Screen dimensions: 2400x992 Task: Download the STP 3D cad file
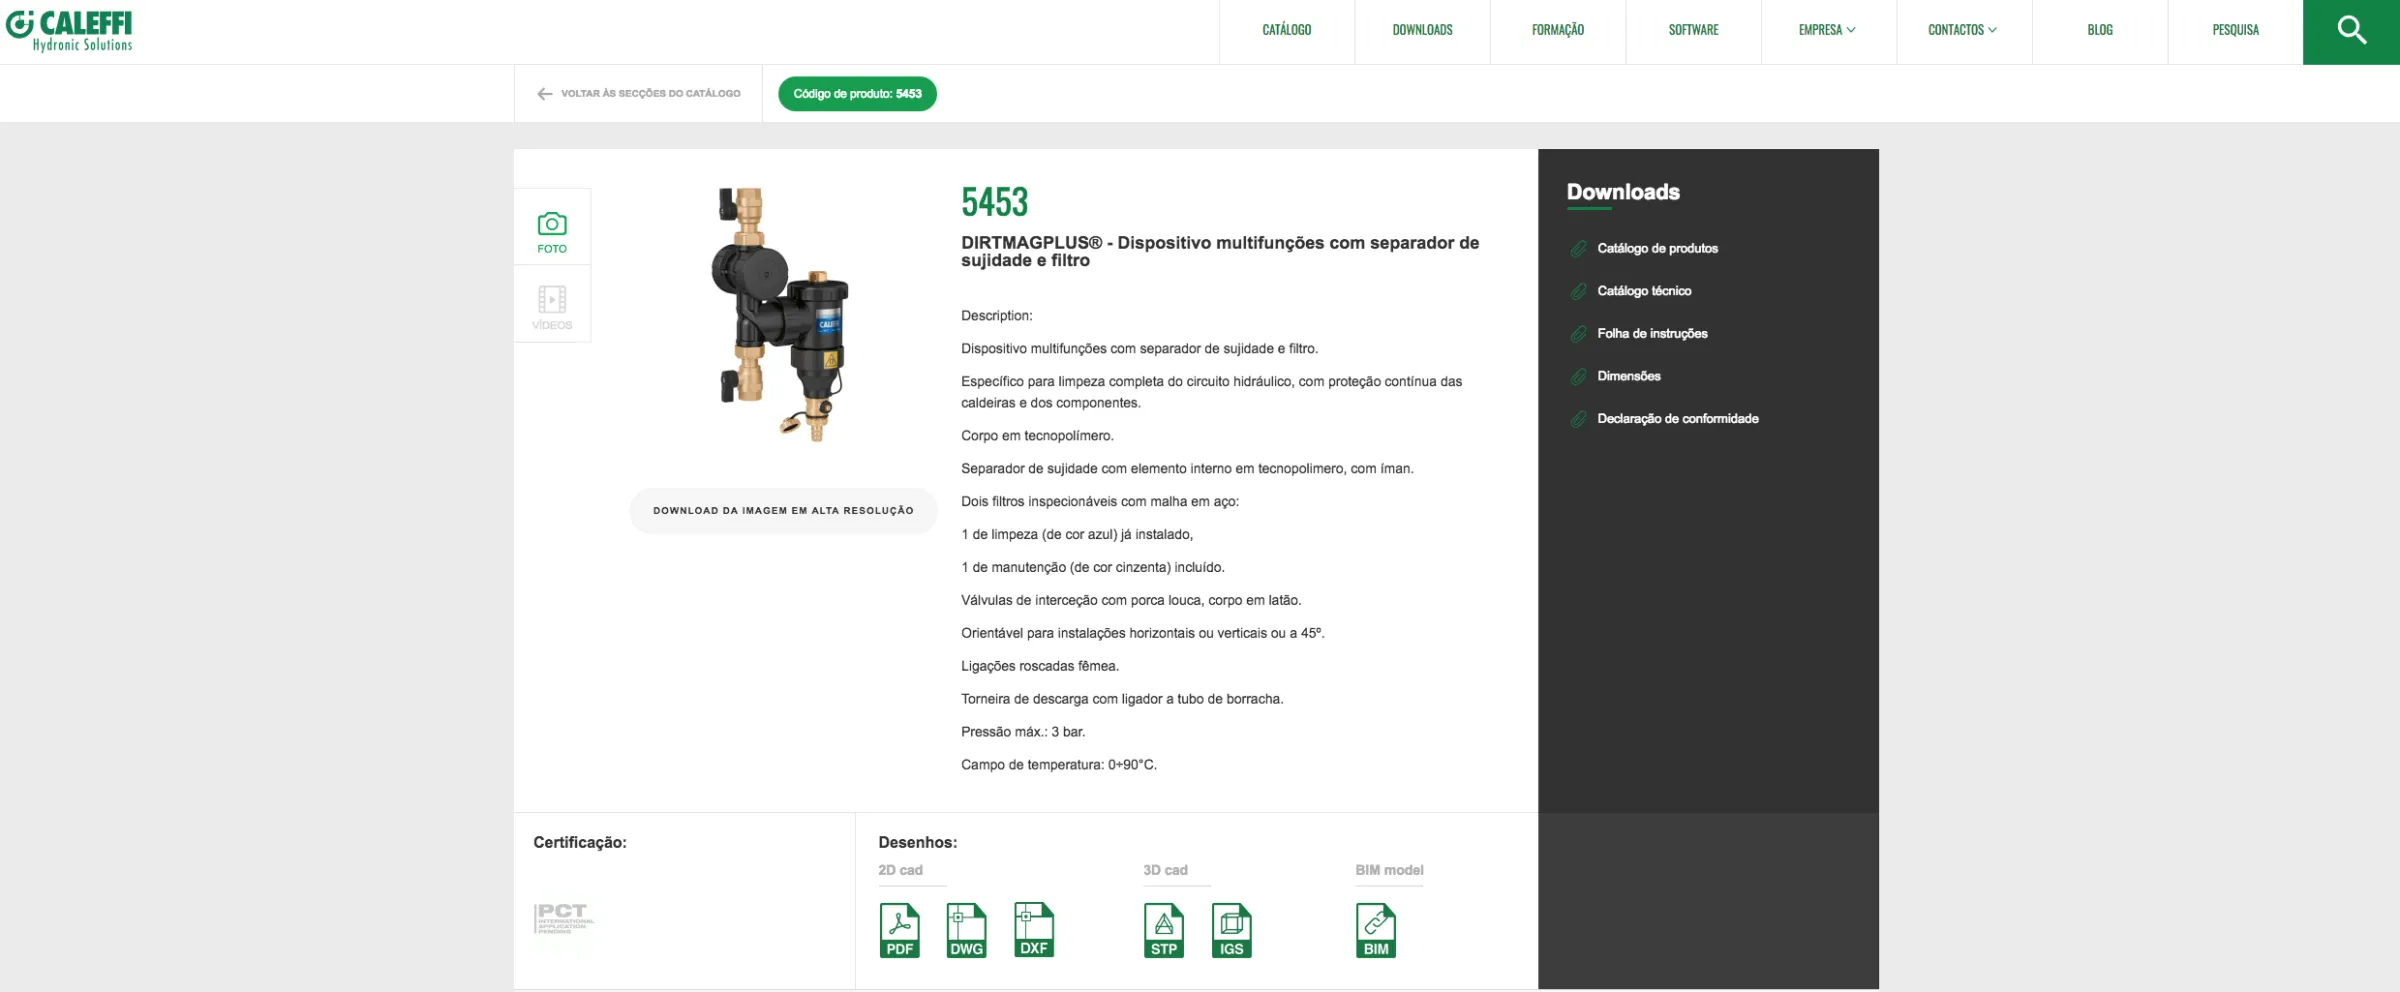point(1163,930)
